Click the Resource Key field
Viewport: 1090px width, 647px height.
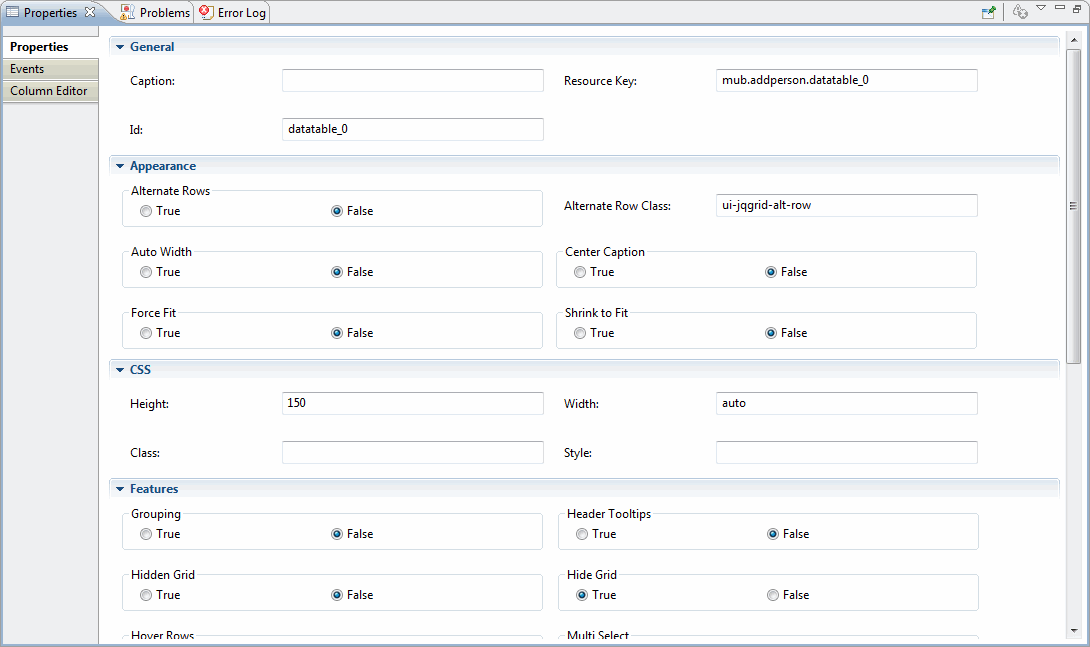click(847, 81)
